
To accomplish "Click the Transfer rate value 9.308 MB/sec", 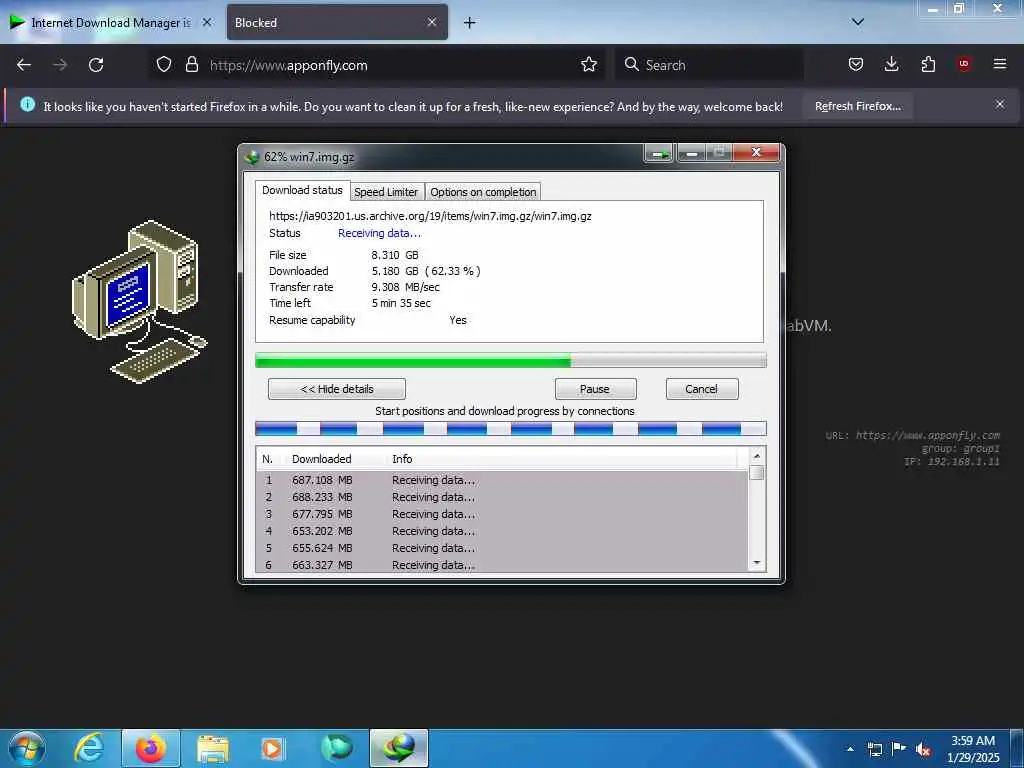I will pyautogui.click(x=406, y=287).
